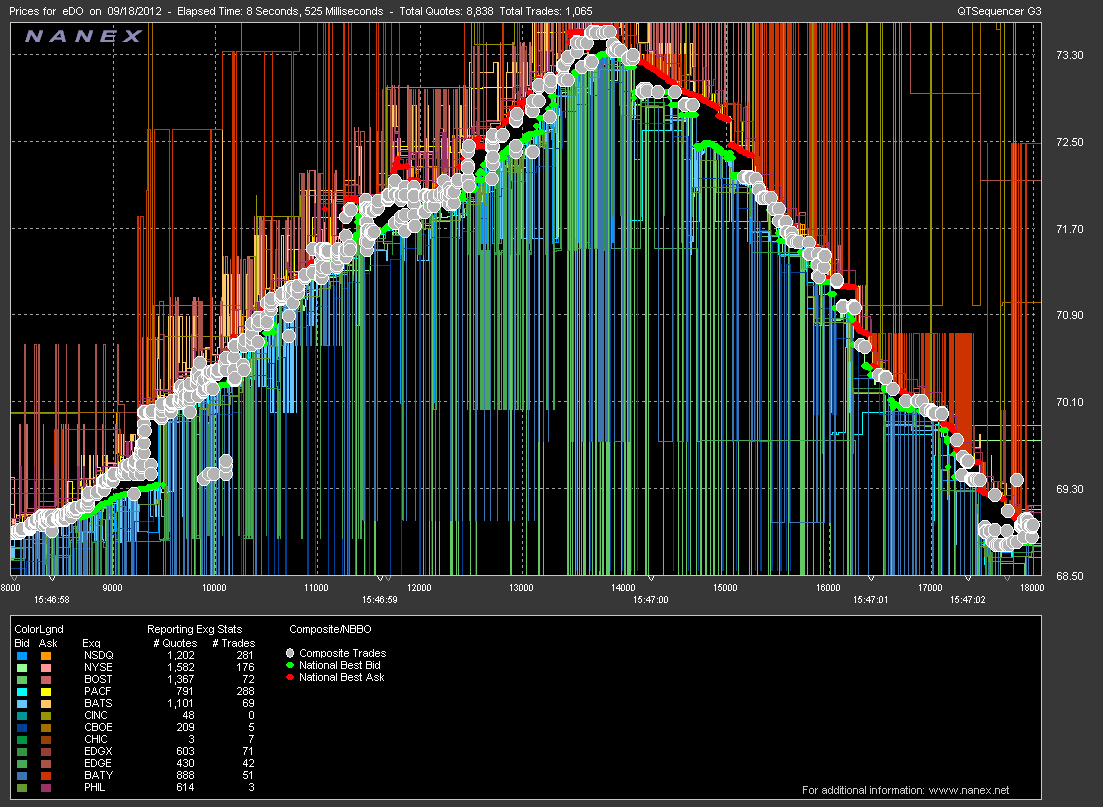Click the PHIL ask color swatch

coord(46,787)
